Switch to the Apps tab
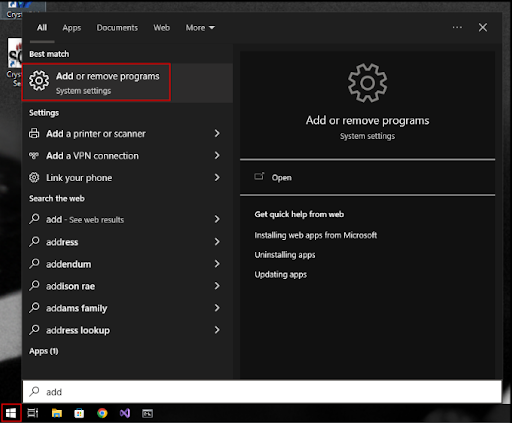512x423 pixels. coord(72,28)
